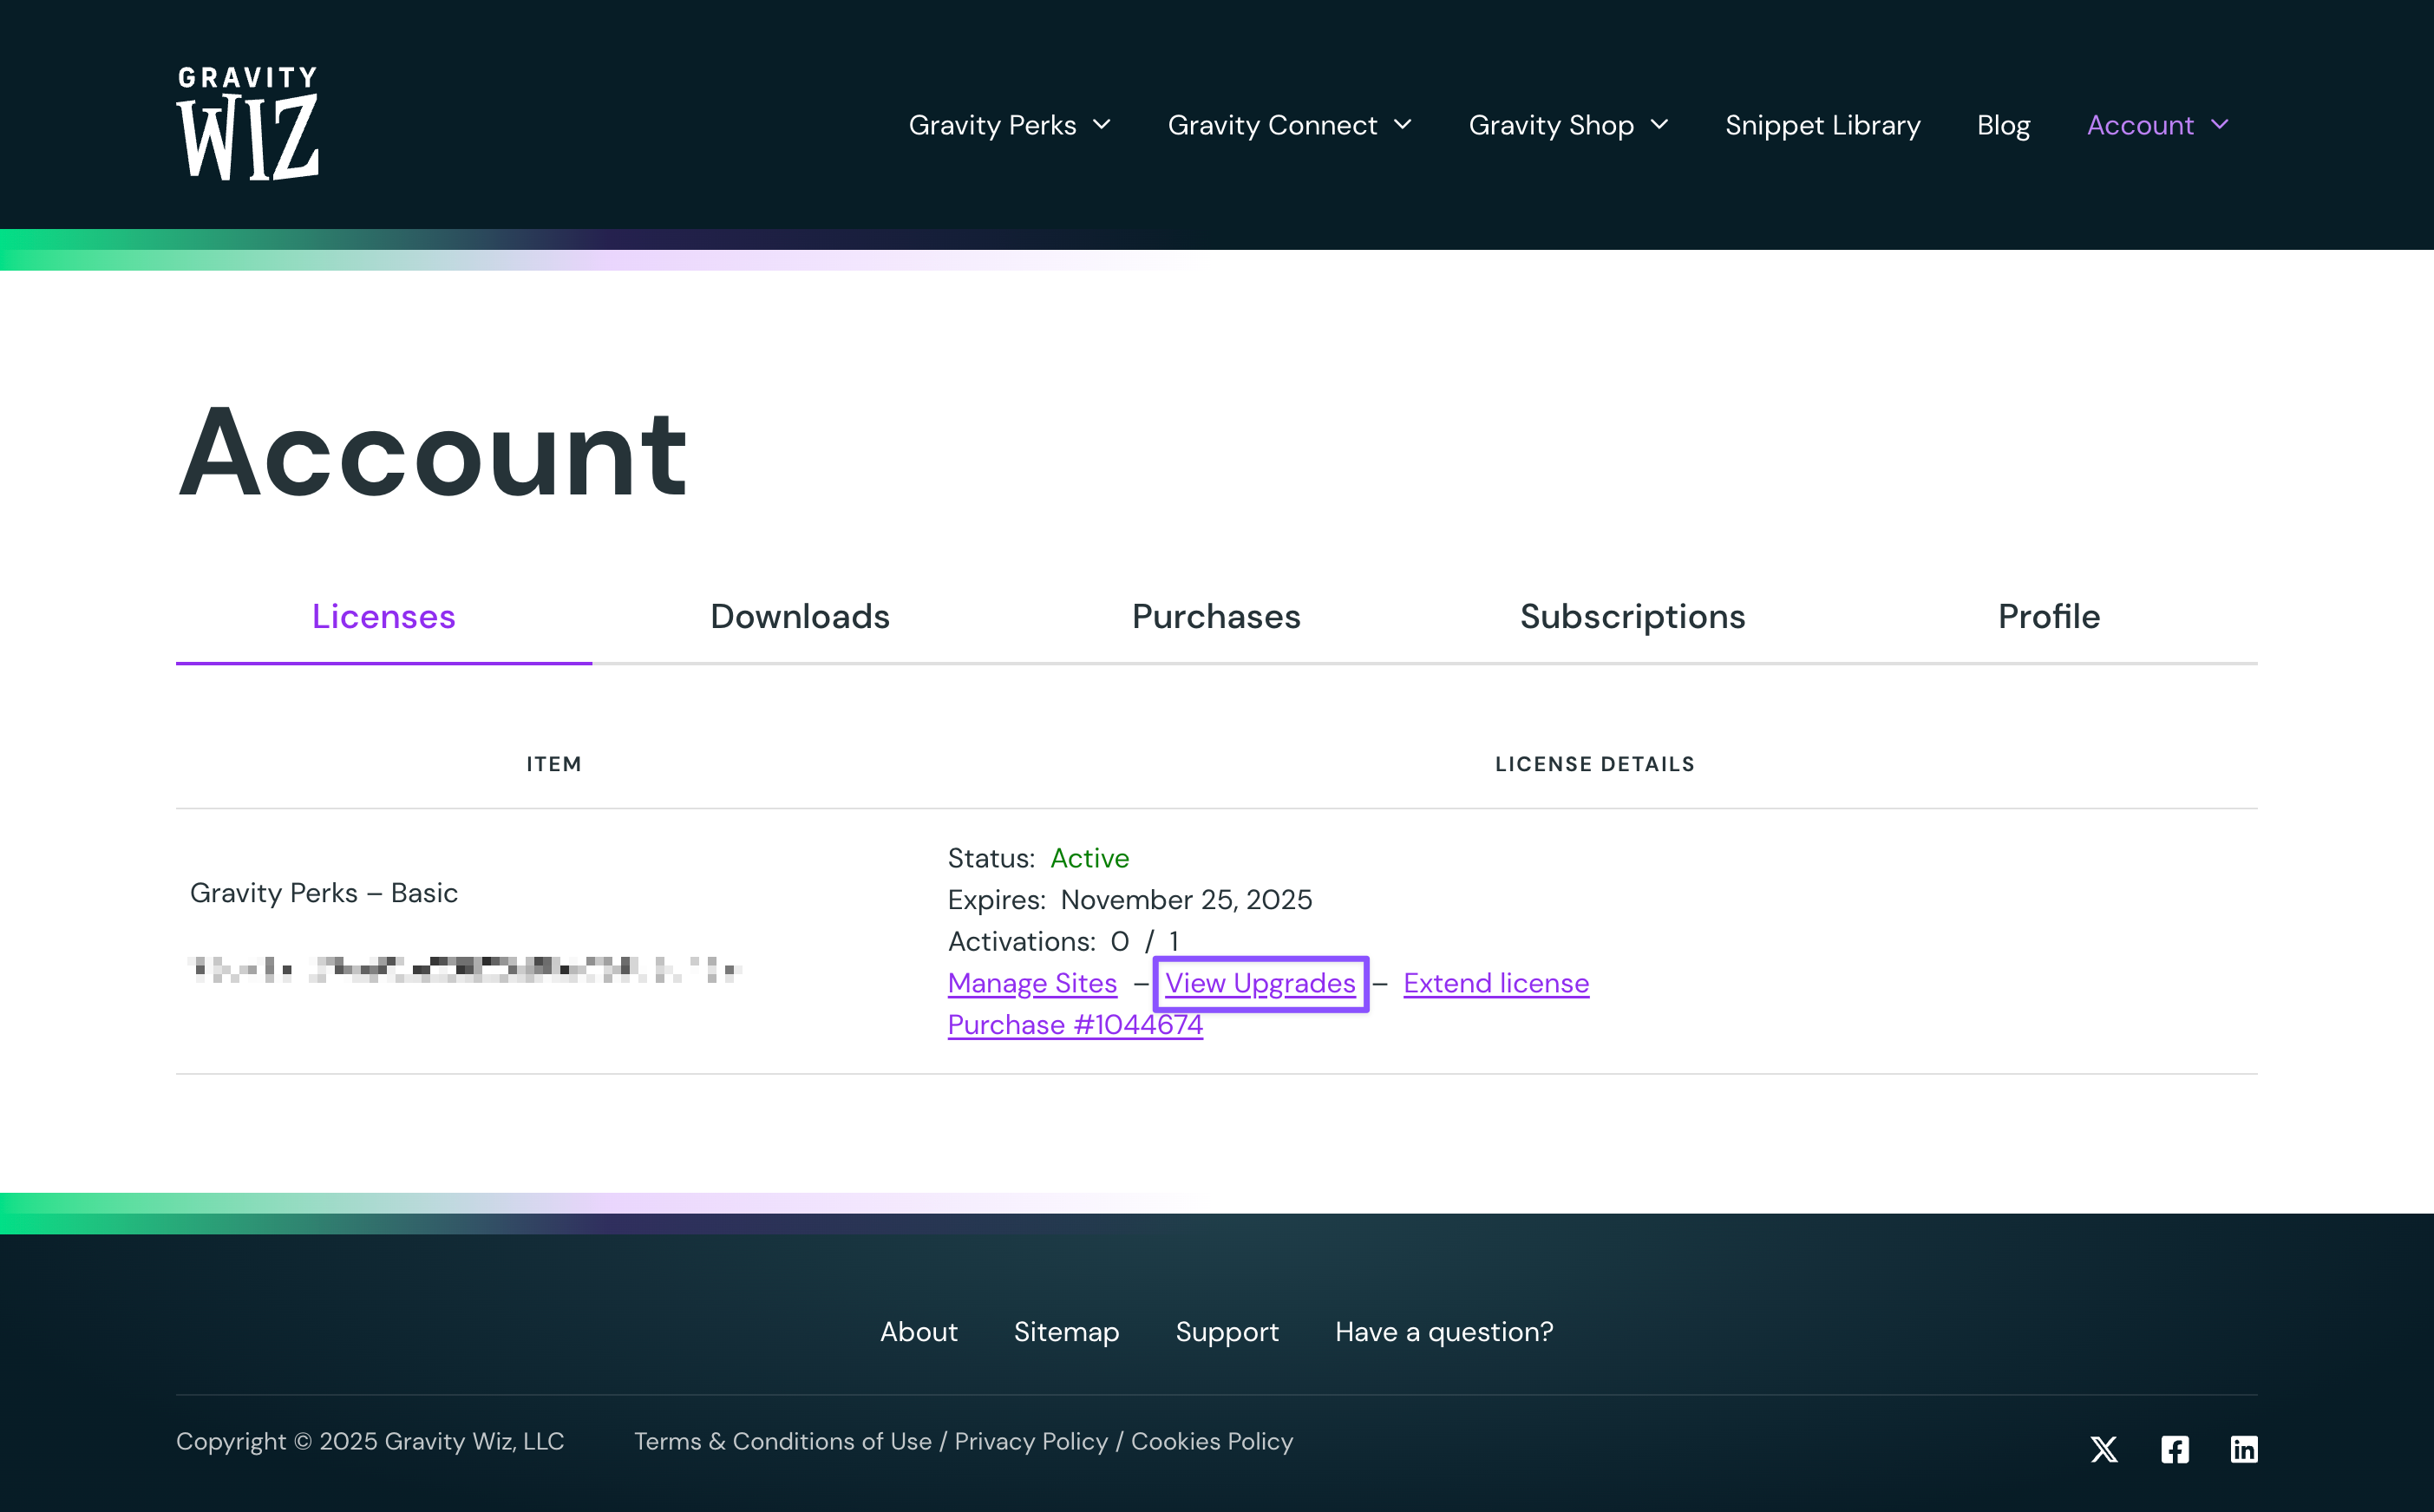Open the Cookies Policy link
The width and height of the screenshot is (2434, 1512).
(x=1212, y=1441)
